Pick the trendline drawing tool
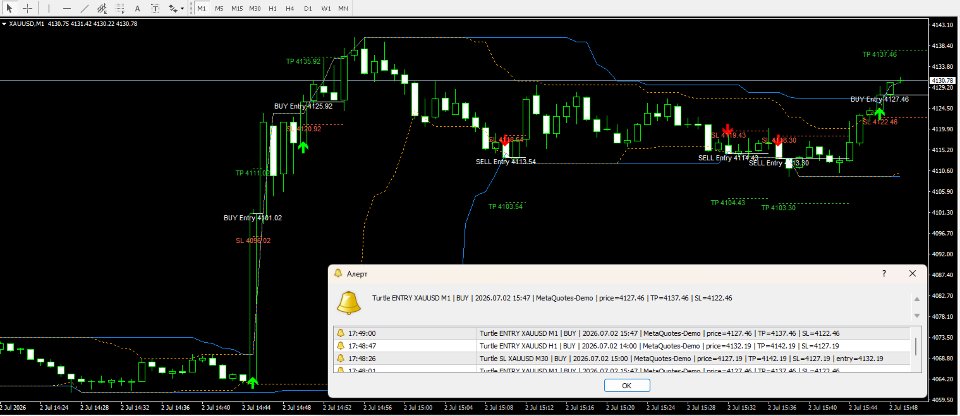This screenshot has width=960, height=416. coord(84,9)
